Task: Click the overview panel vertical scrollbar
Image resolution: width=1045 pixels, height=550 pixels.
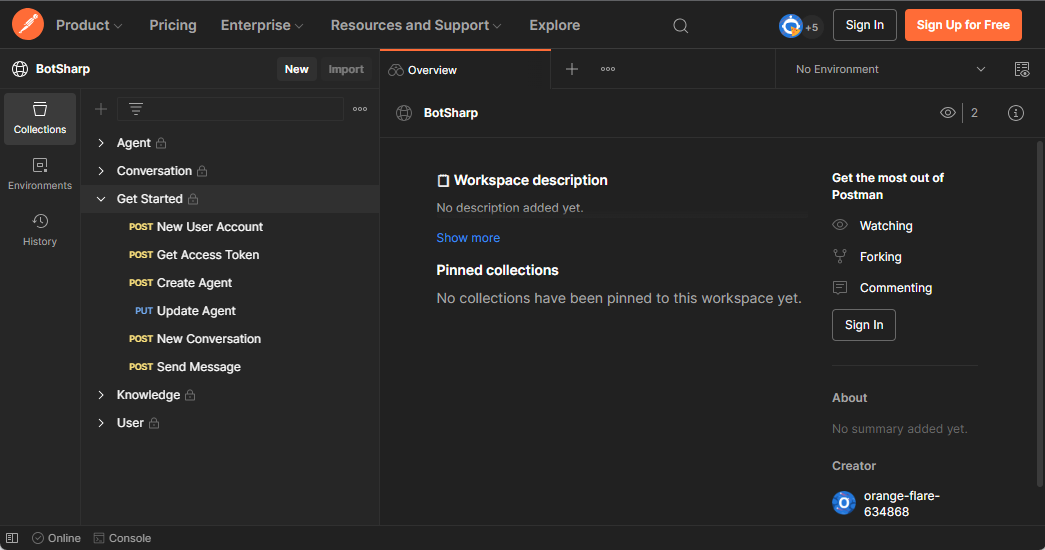Action: (x=1040, y=313)
